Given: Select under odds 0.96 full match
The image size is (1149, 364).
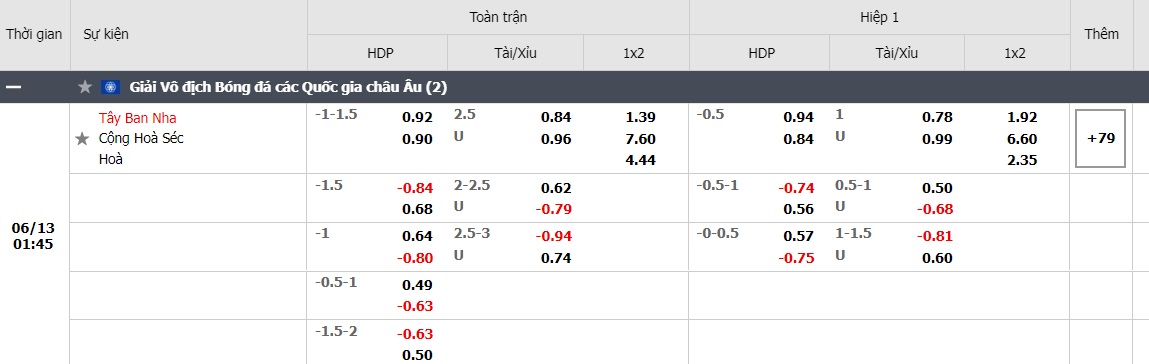Looking at the screenshot, I should pos(556,138).
